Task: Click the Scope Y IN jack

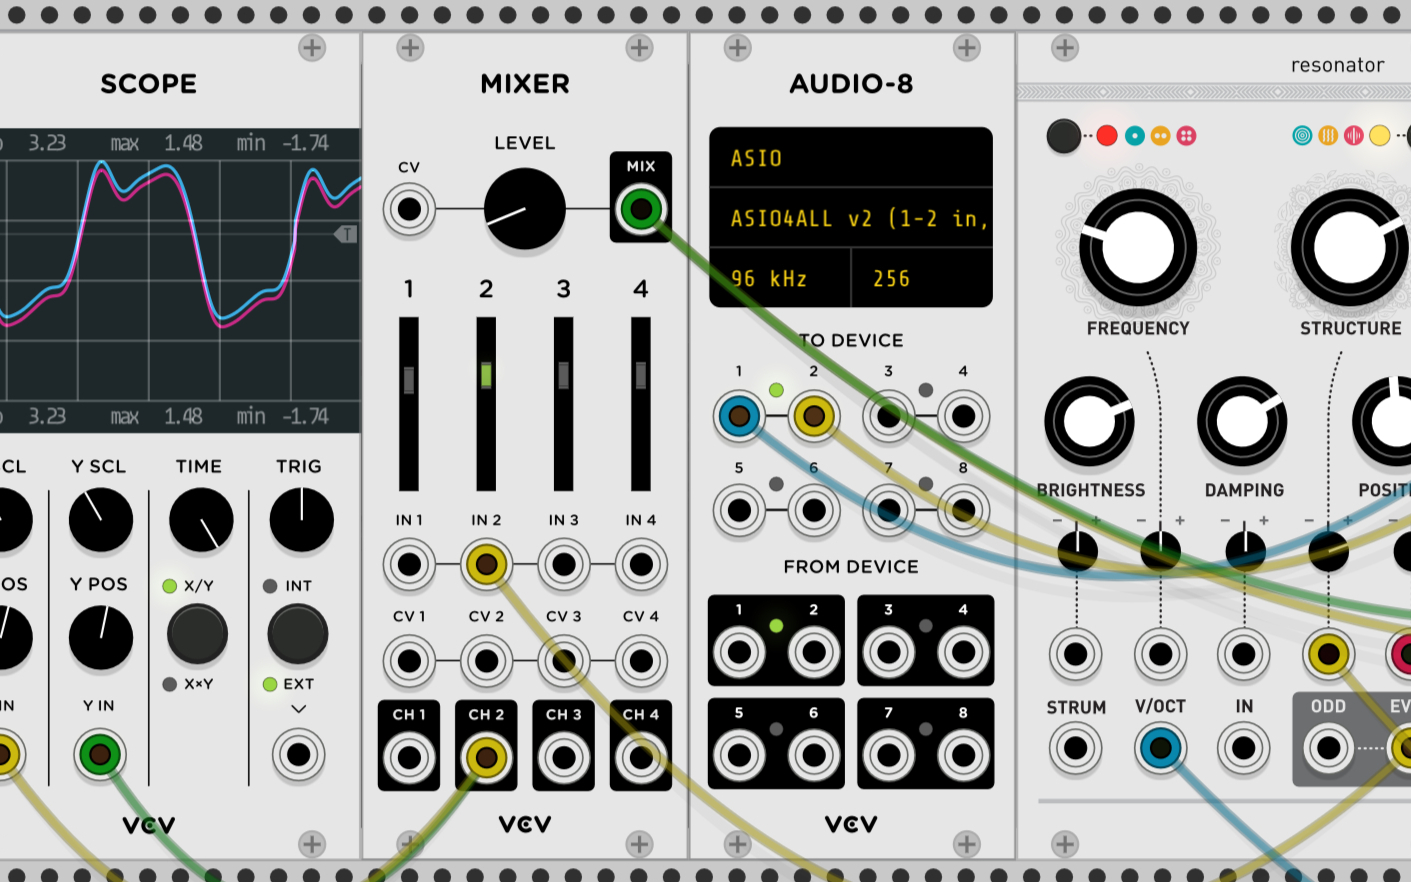Action: [99, 755]
